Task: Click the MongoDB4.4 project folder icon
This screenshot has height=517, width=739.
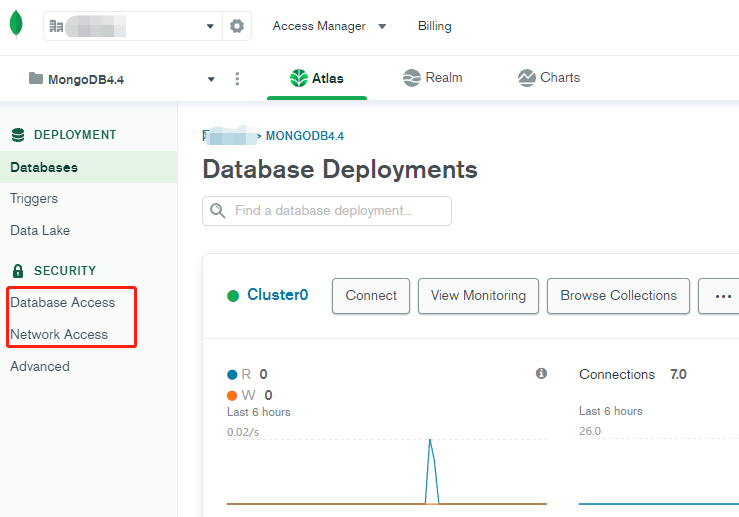Action: pos(36,79)
